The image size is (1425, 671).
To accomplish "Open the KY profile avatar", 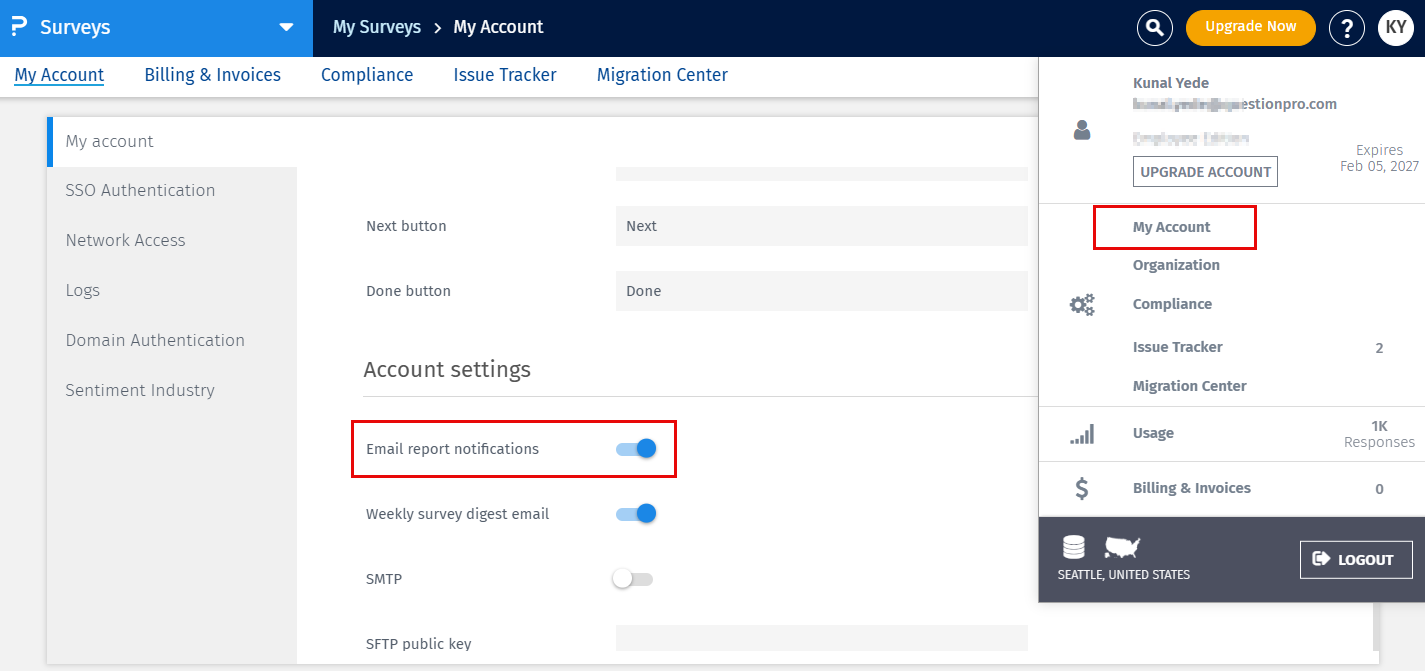I will pyautogui.click(x=1396, y=27).
